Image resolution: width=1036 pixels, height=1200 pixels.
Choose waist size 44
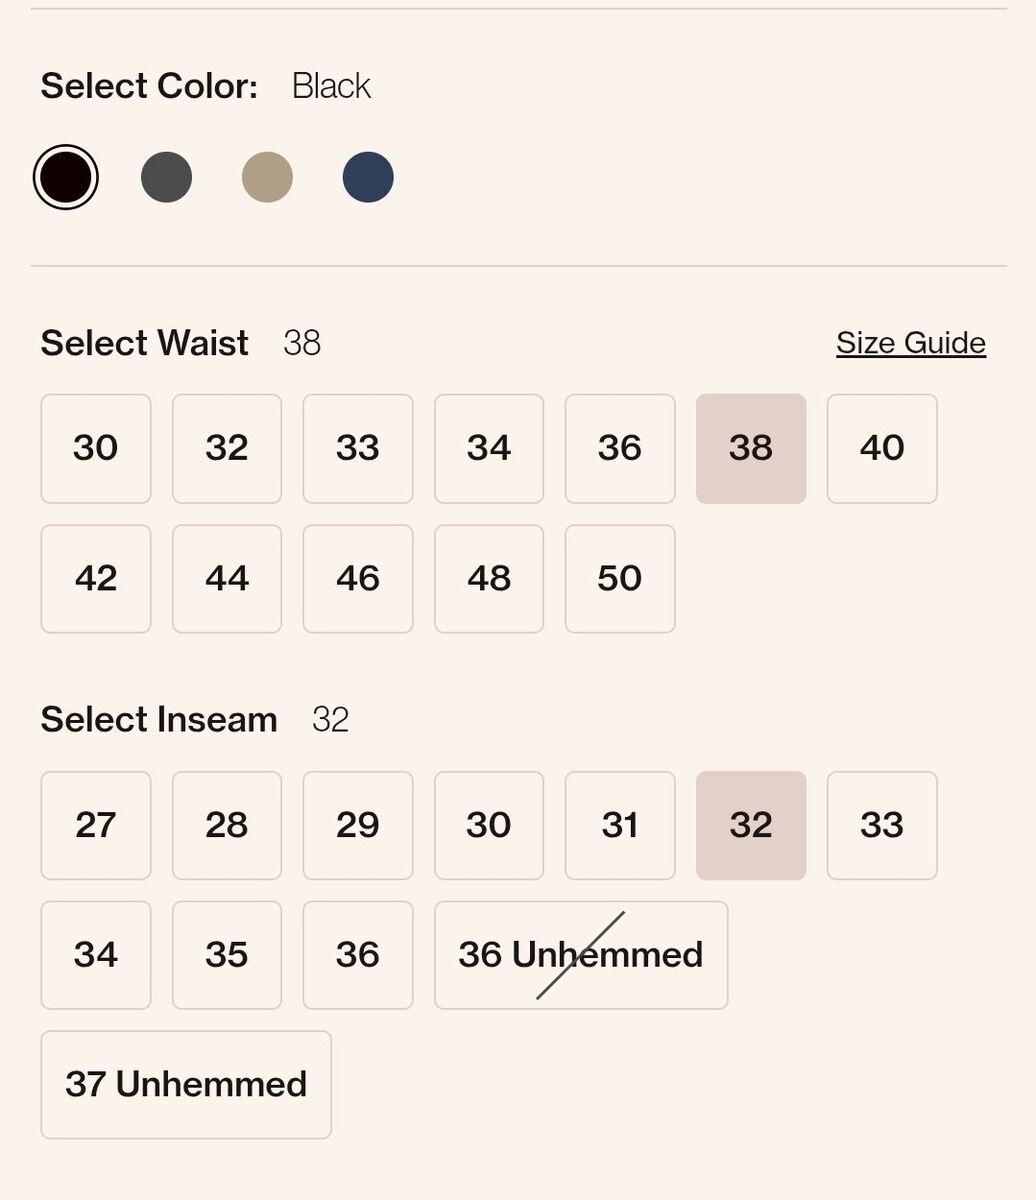(227, 578)
